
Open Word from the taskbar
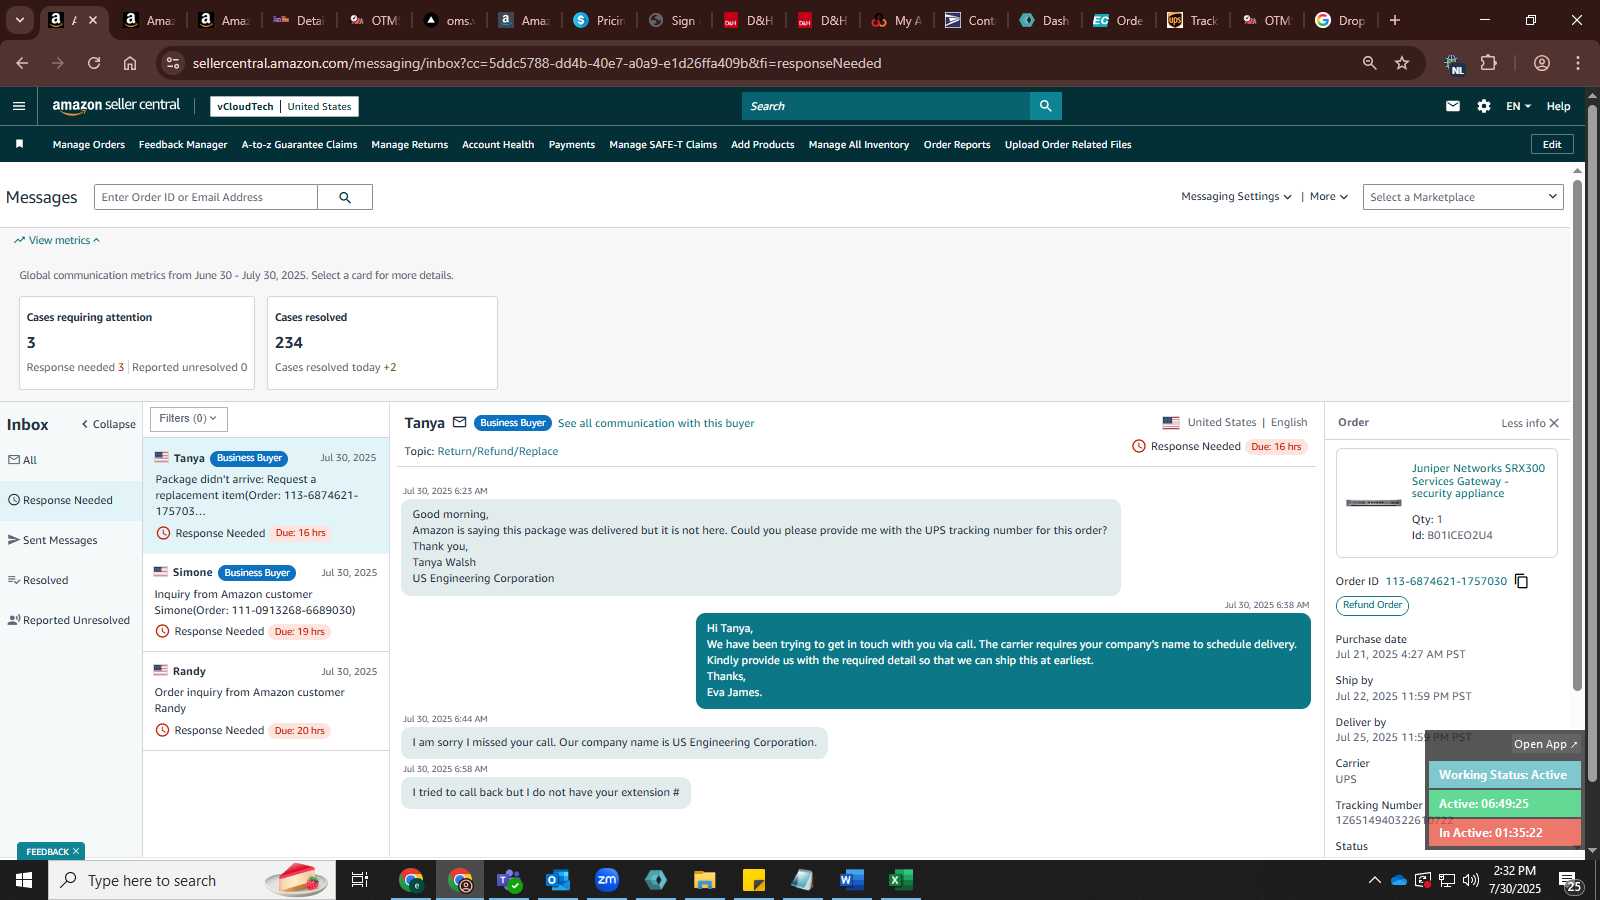click(x=852, y=880)
